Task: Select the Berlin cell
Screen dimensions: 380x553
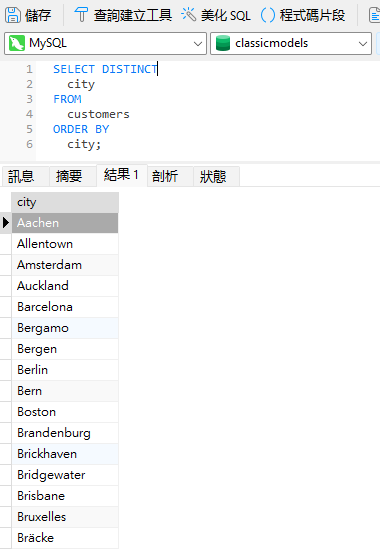Action: point(65,370)
